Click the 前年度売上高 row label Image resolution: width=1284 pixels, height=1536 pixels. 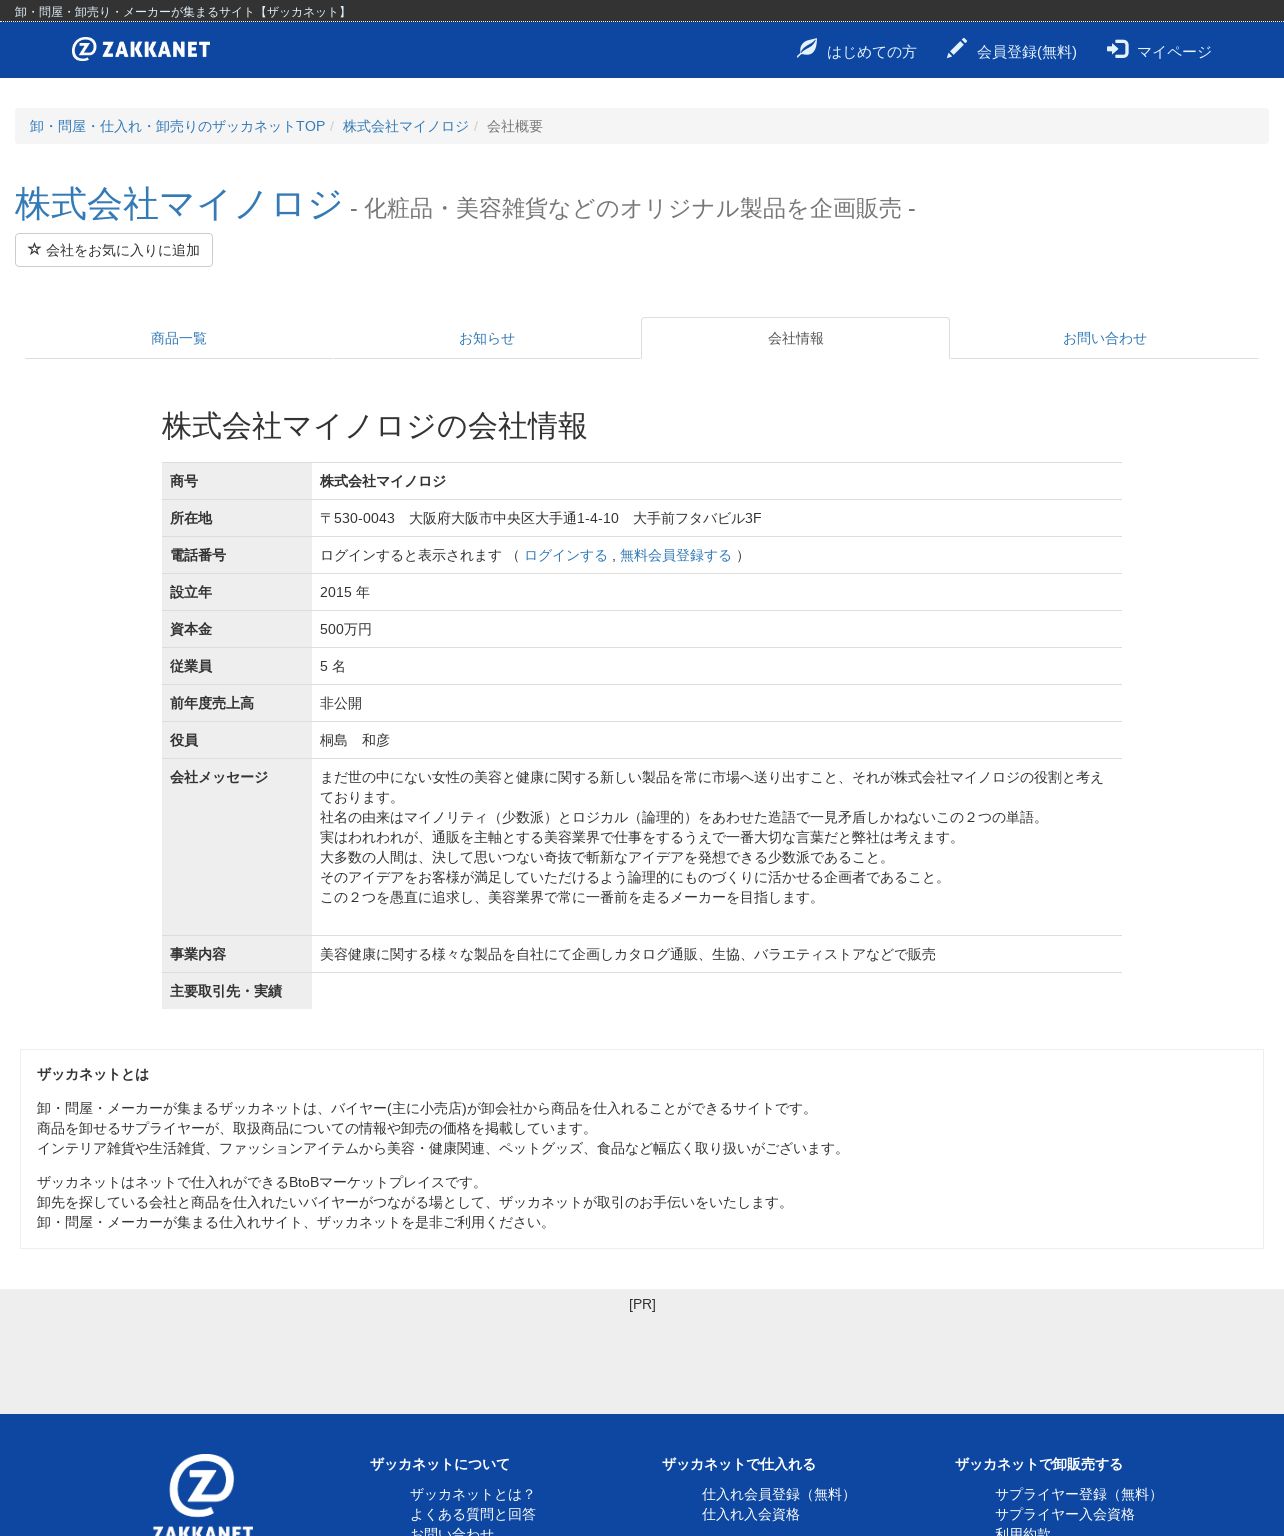212,703
